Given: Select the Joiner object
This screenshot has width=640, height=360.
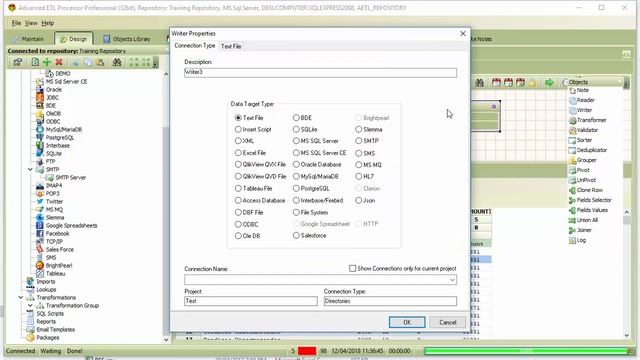Looking at the screenshot, I should coord(581,230).
